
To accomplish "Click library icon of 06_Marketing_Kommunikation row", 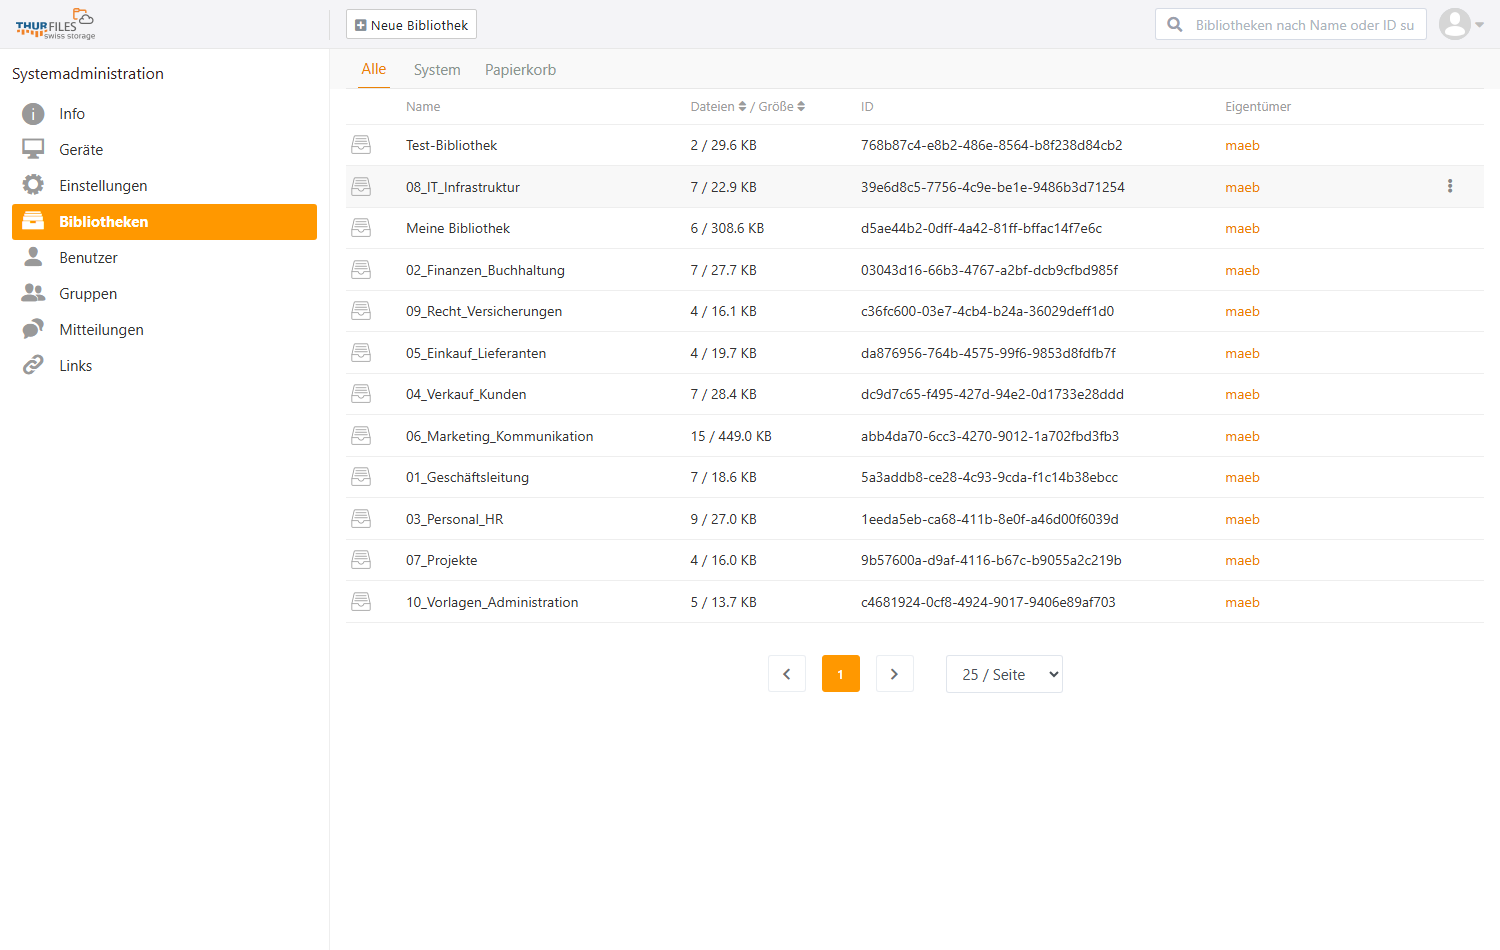I will coord(361,436).
